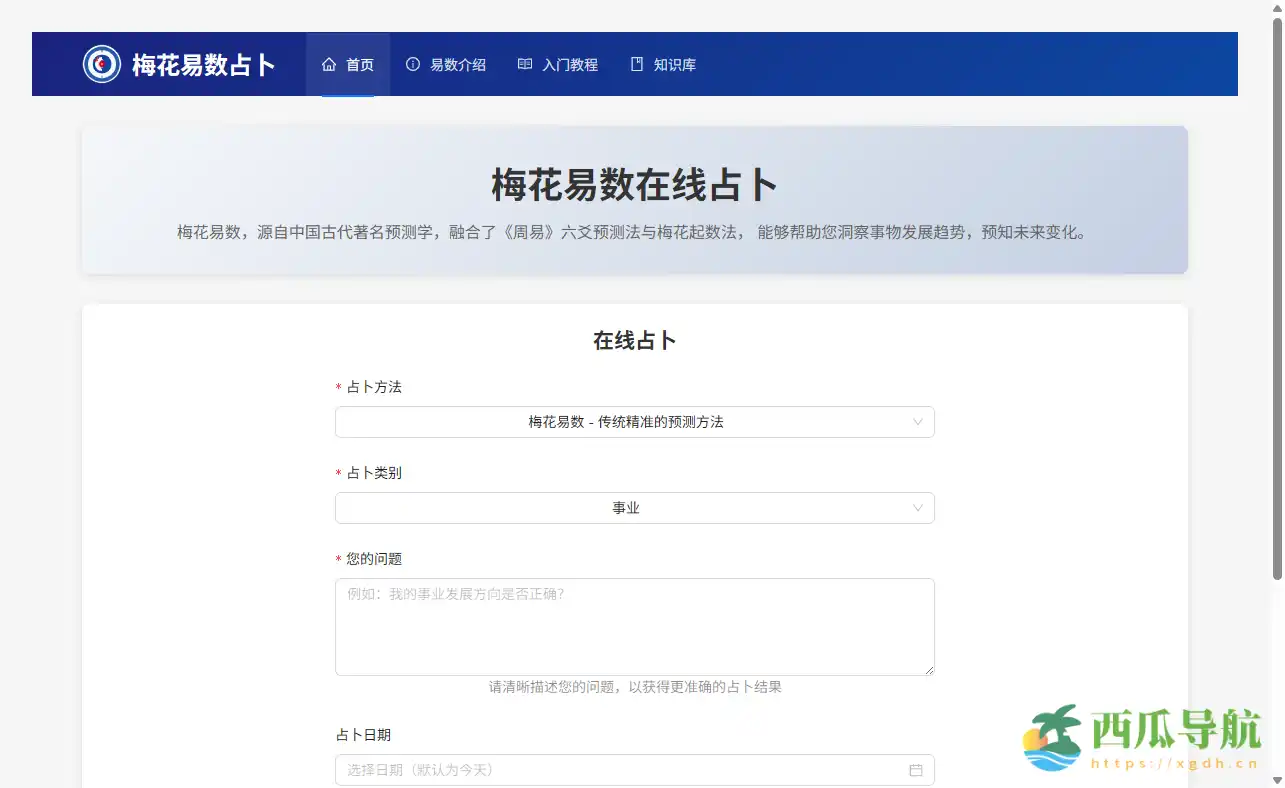Click the 梅花易数占卜 site title text
The image size is (1285, 788).
204,65
